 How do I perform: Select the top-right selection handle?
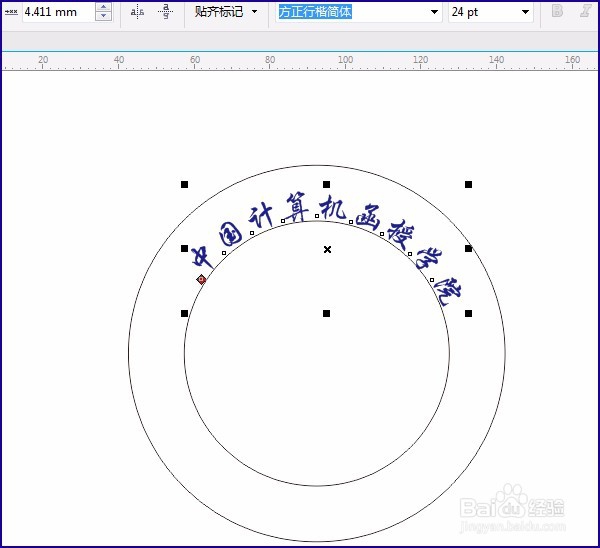[x=468, y=184]
